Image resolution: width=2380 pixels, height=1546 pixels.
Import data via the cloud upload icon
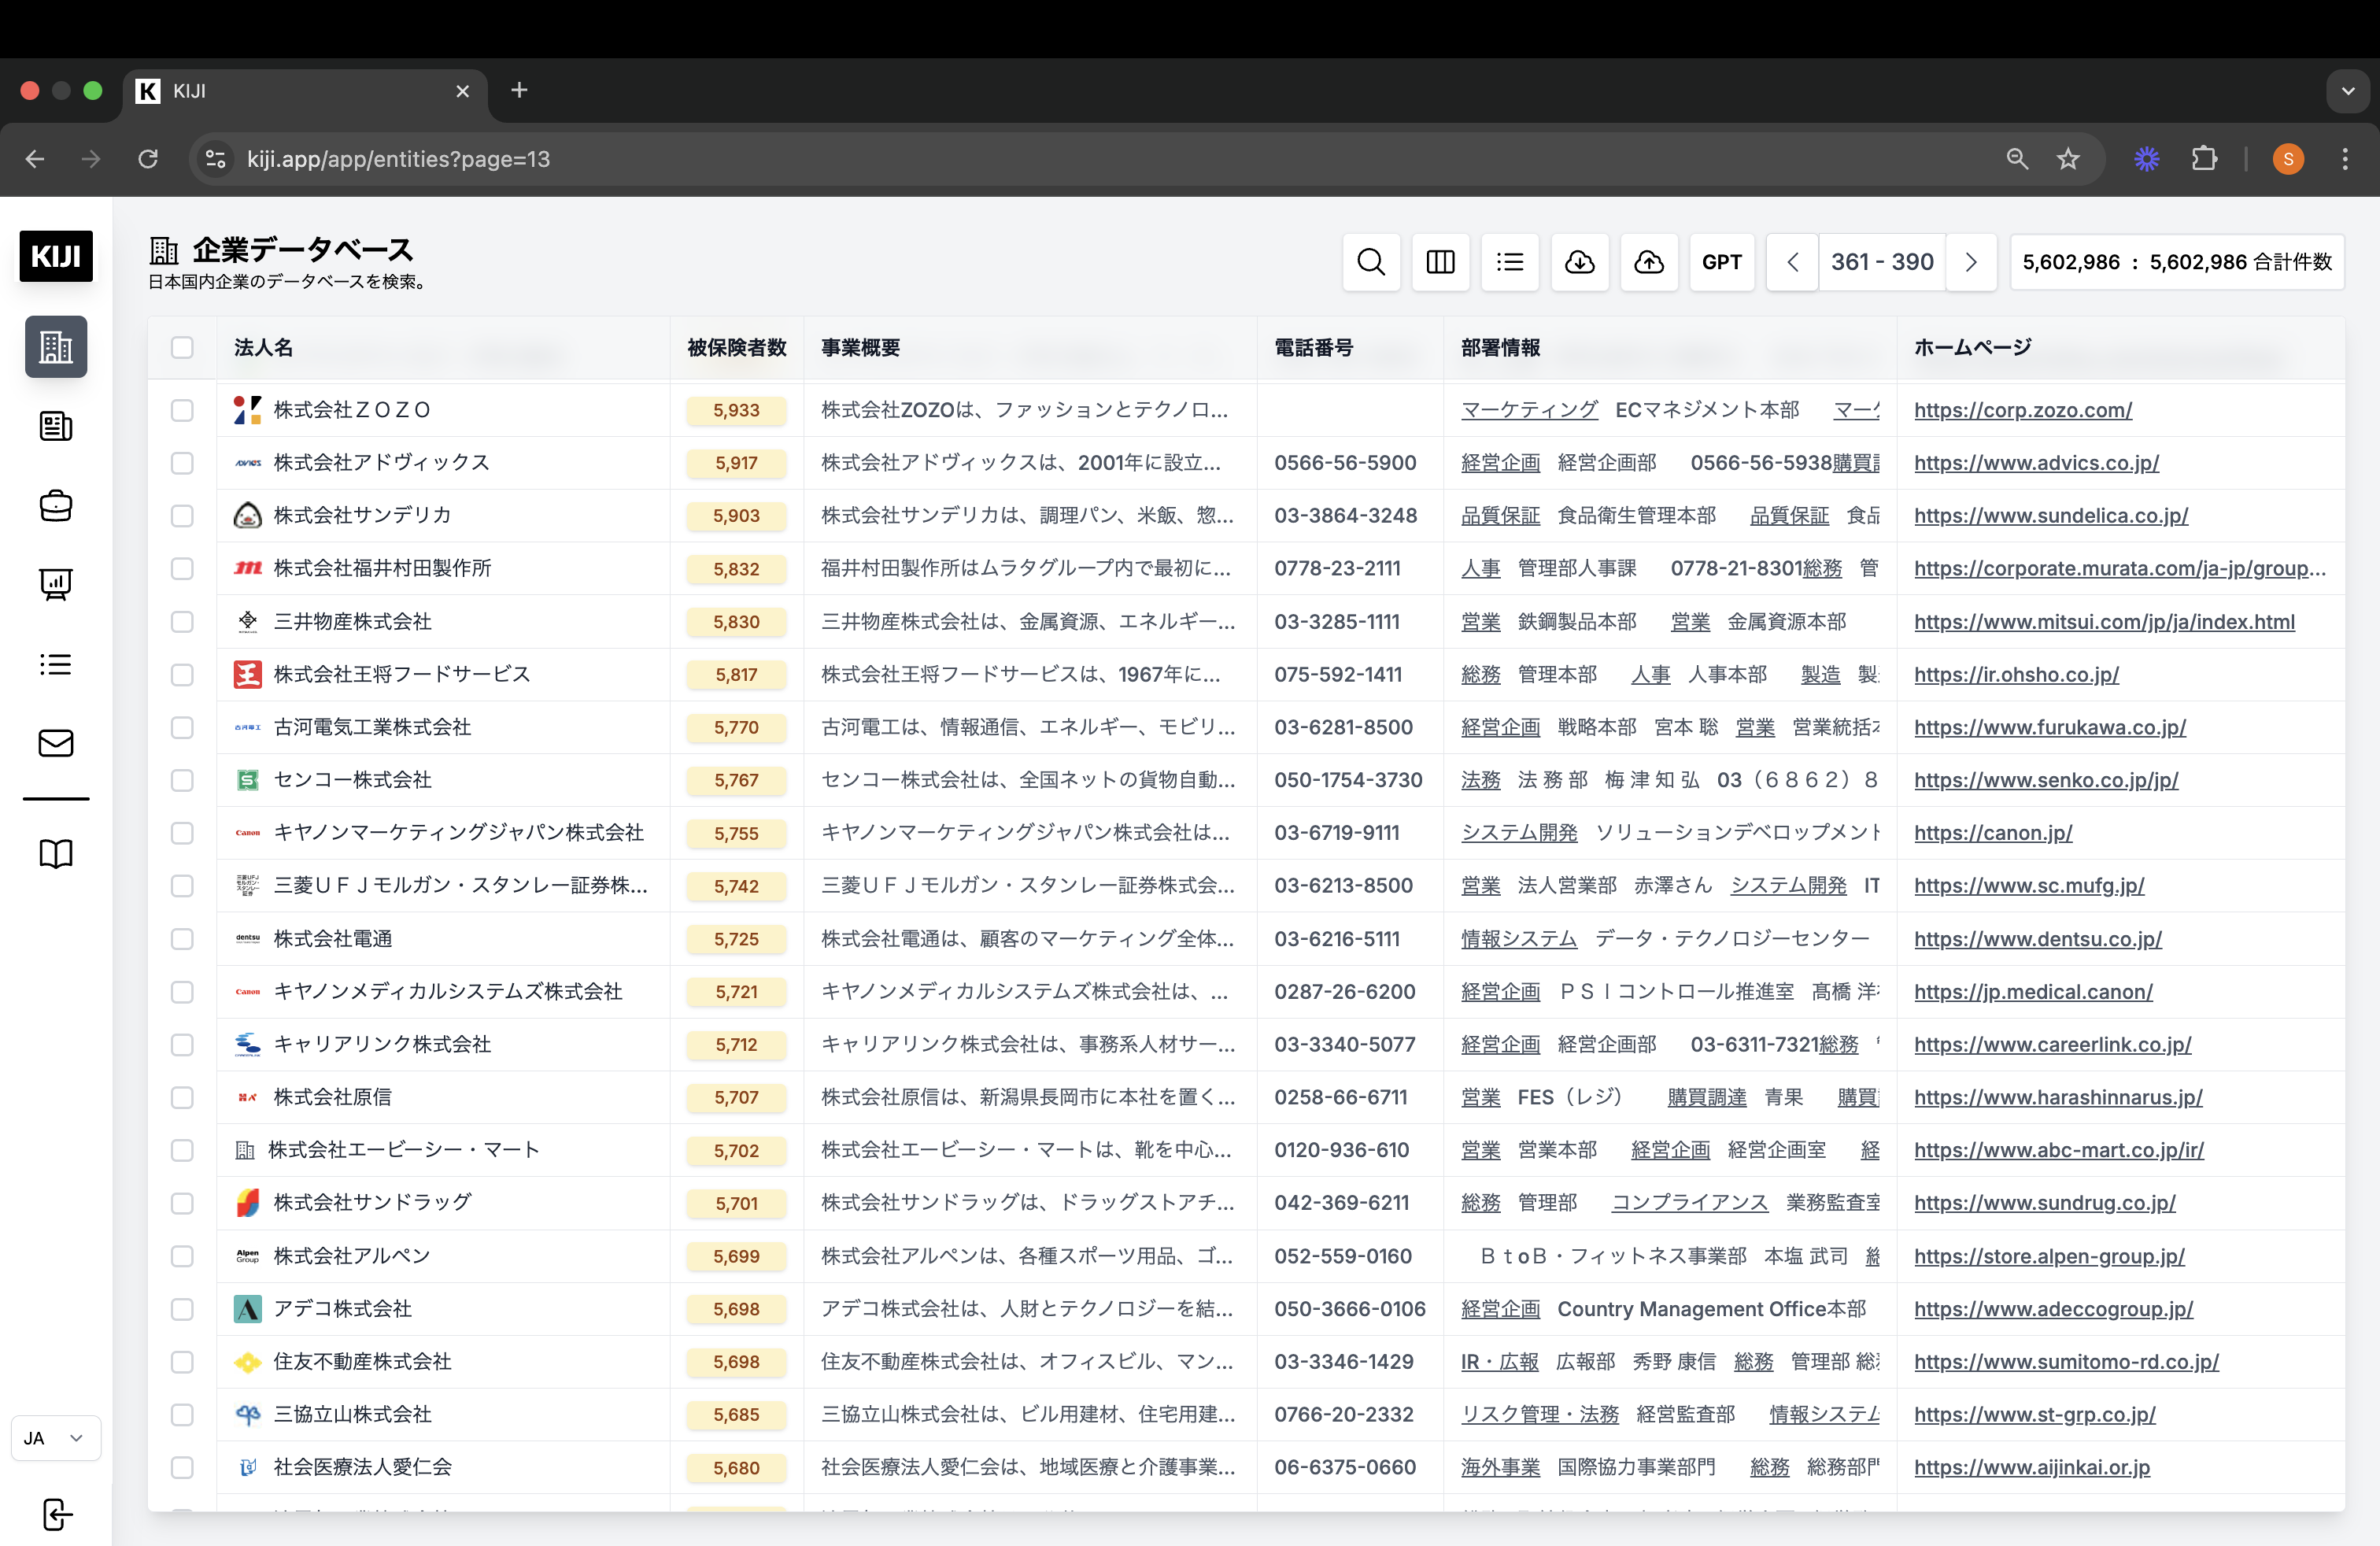pos(1649,262)
